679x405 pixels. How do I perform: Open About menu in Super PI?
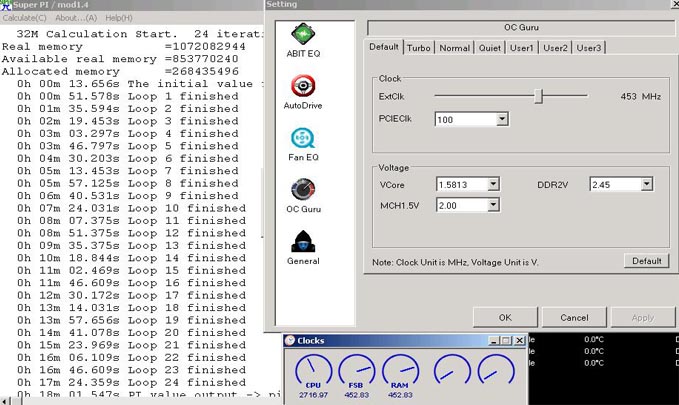76,18
